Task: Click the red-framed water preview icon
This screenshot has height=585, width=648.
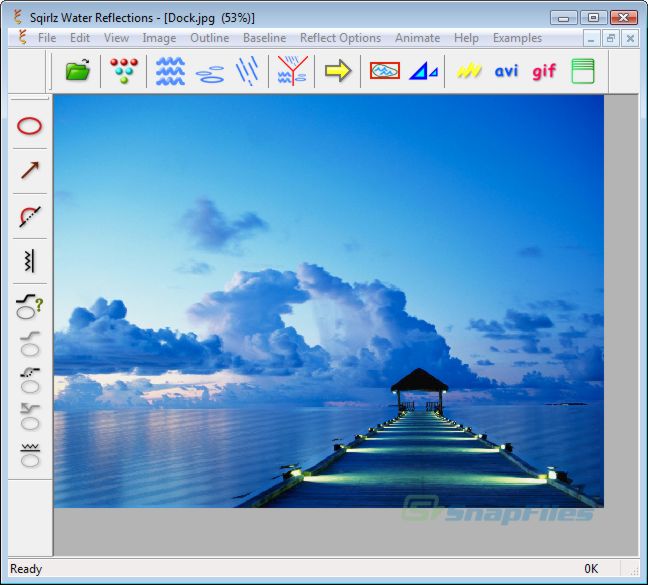Action: tap(385, 71)
